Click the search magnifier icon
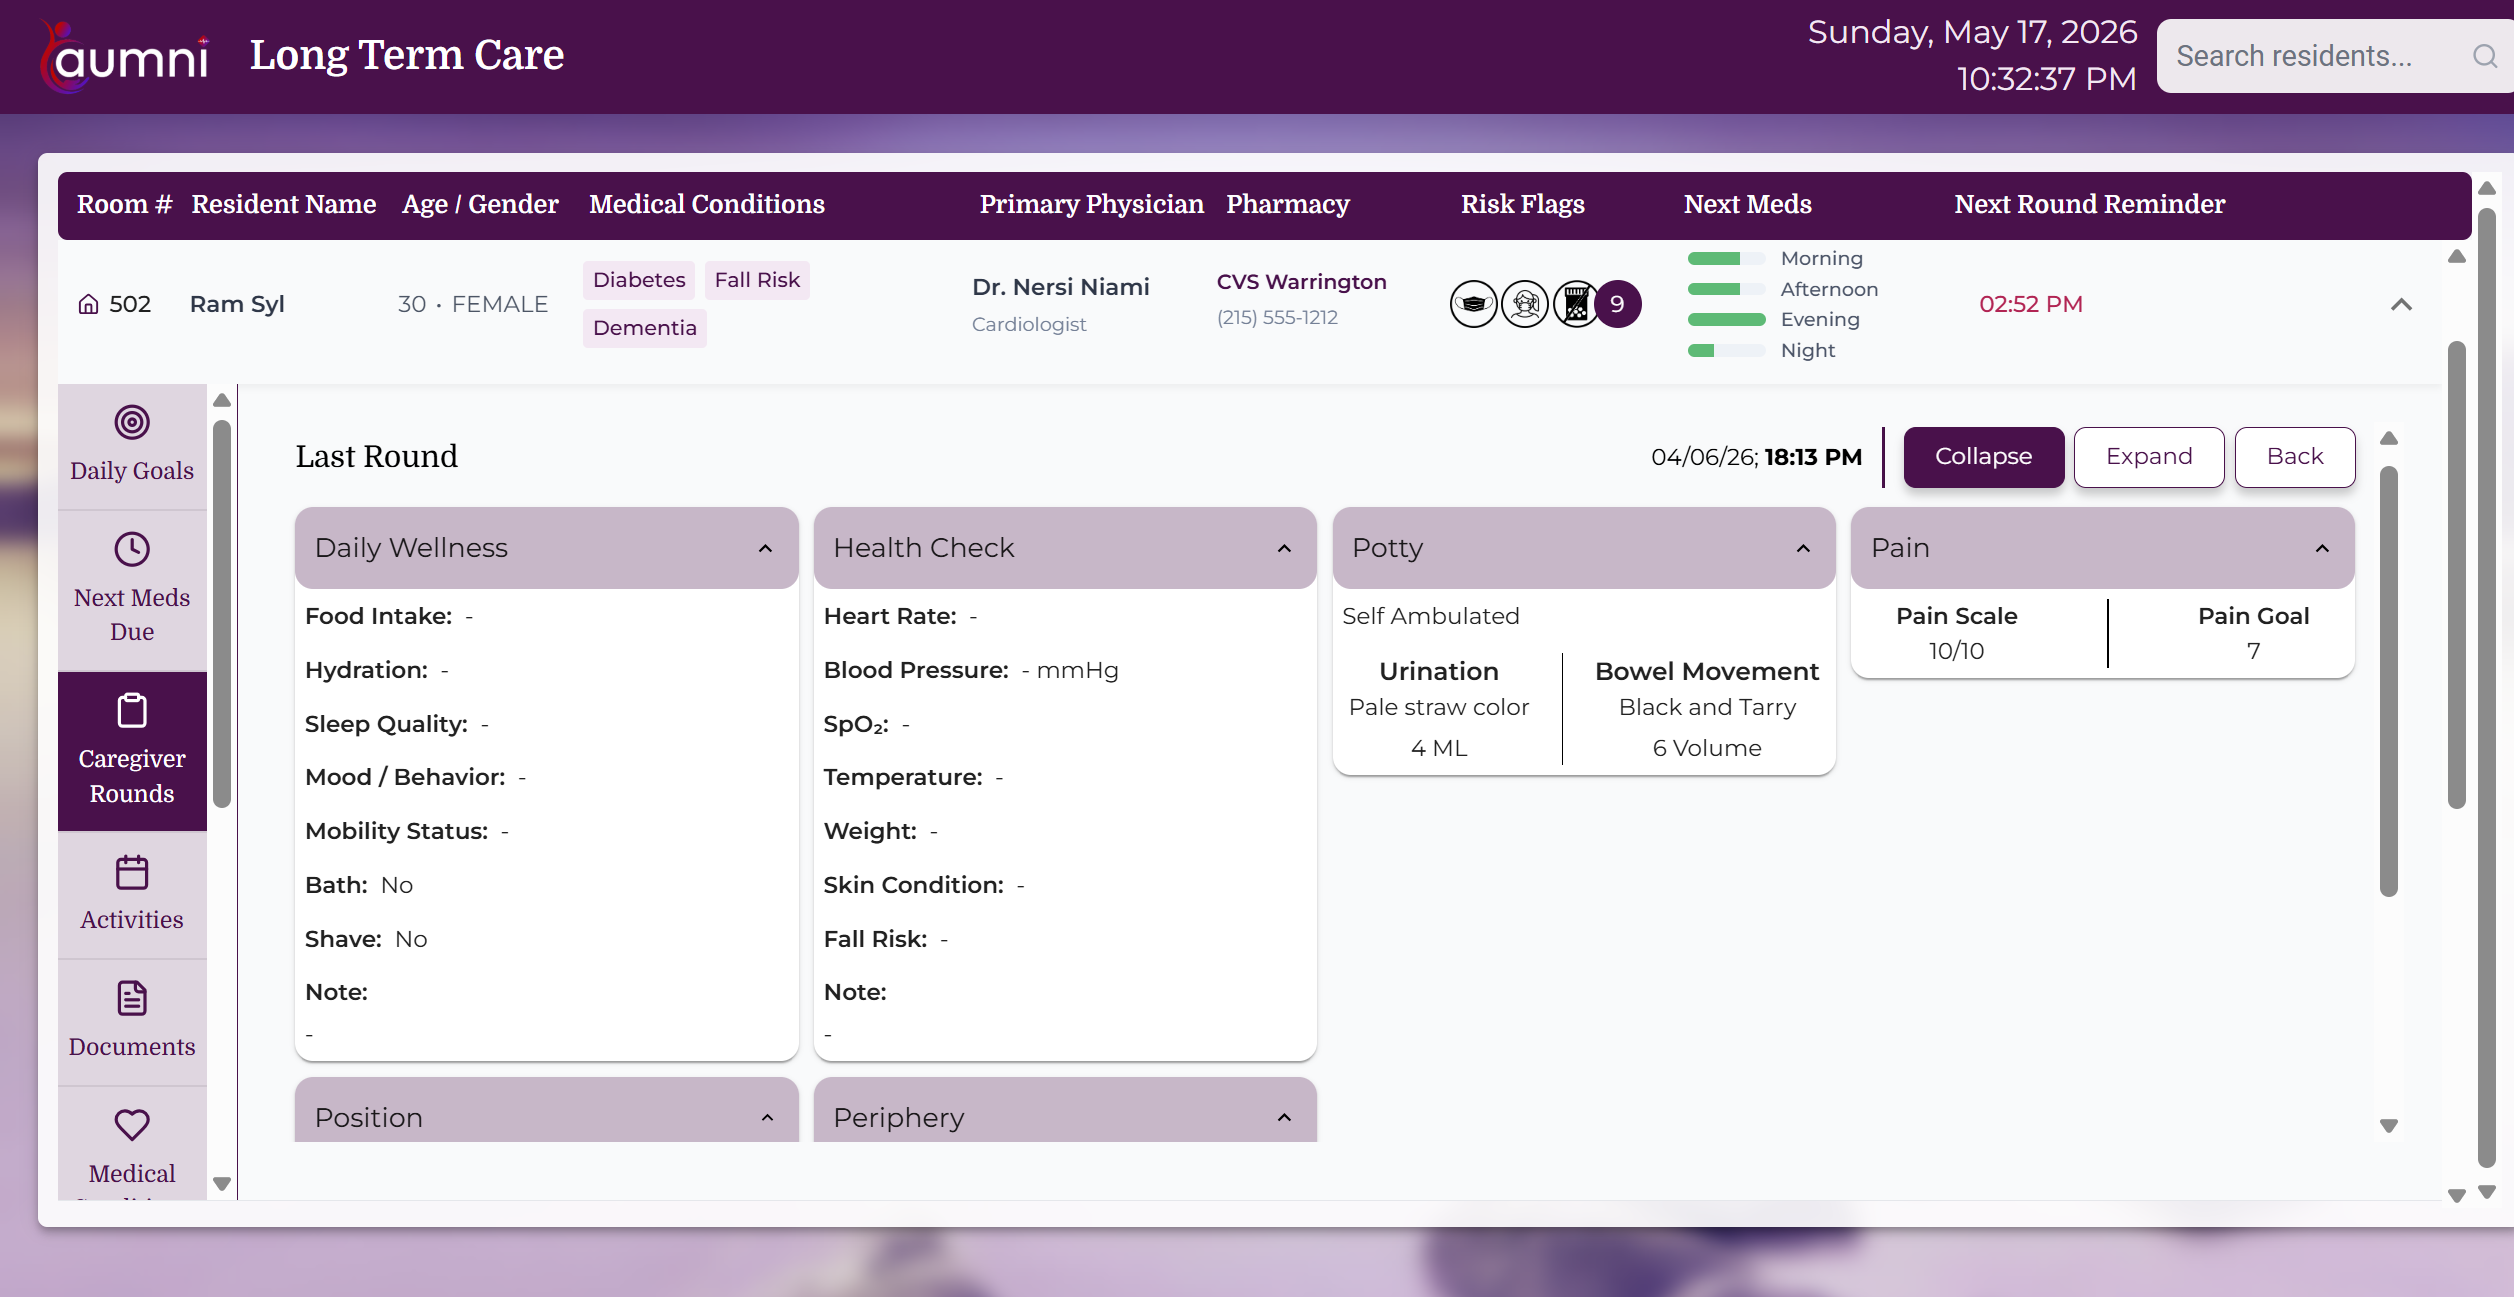 [2485, 56]
